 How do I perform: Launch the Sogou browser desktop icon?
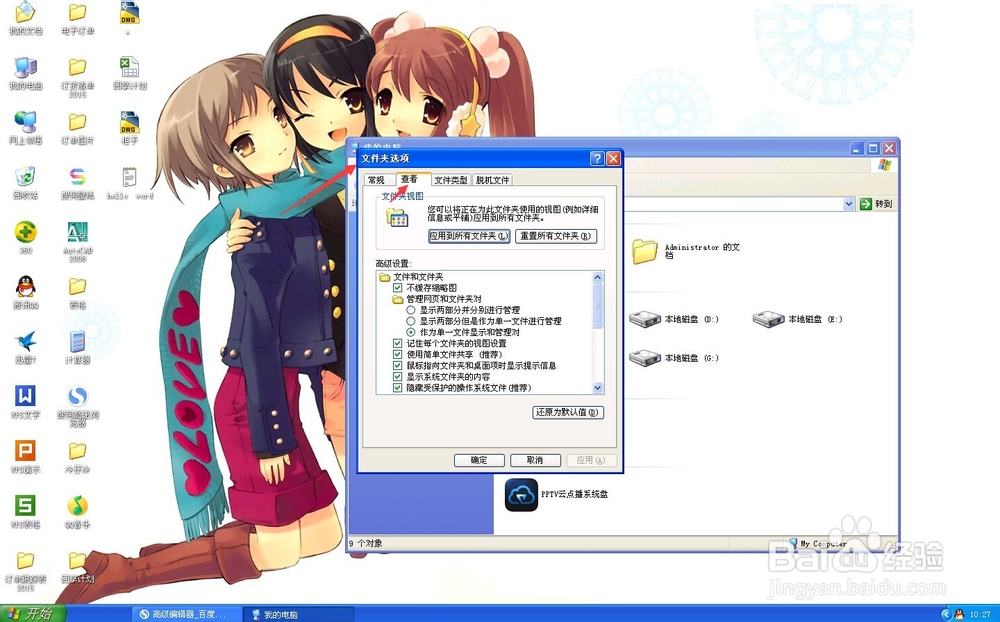78,406
